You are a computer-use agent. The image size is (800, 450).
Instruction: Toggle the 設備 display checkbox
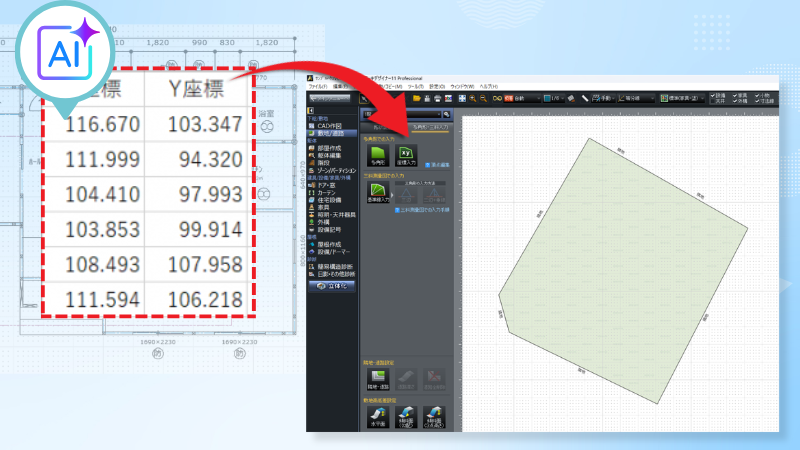point(713,95)
